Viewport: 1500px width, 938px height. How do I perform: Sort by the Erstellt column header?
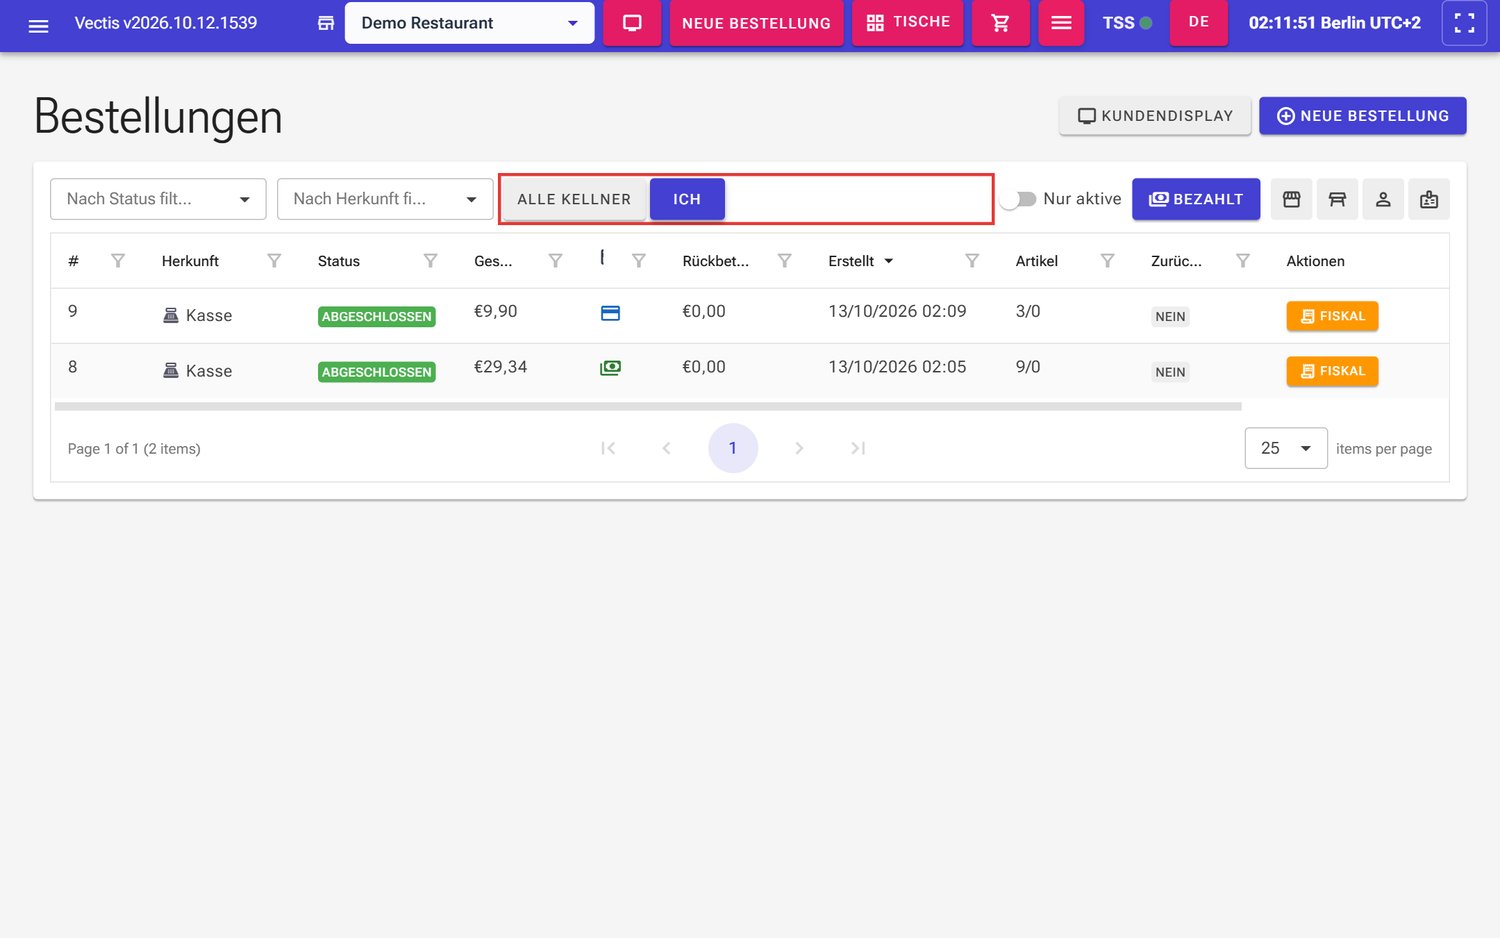851,261
